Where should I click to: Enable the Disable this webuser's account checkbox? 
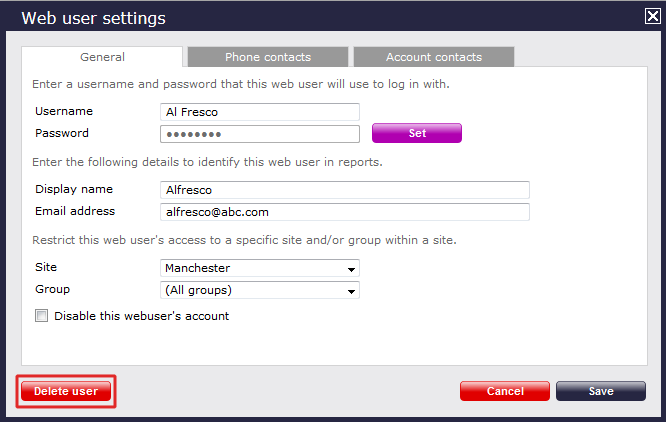point(42,316)
